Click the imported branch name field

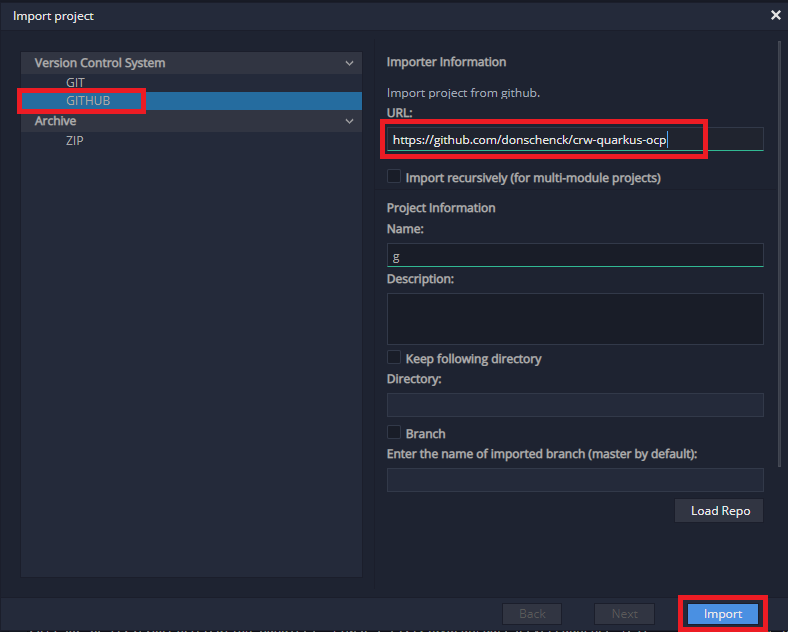coord(575,480)
